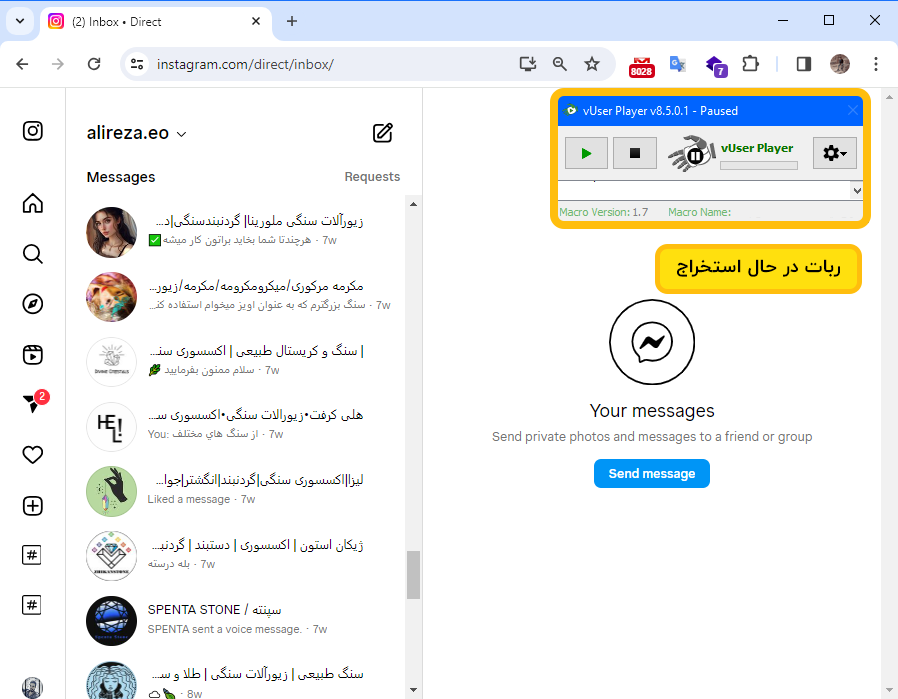Click the site information icon in address bar
The height and width of the screenshot is (699, 898).
click(137, 64)
